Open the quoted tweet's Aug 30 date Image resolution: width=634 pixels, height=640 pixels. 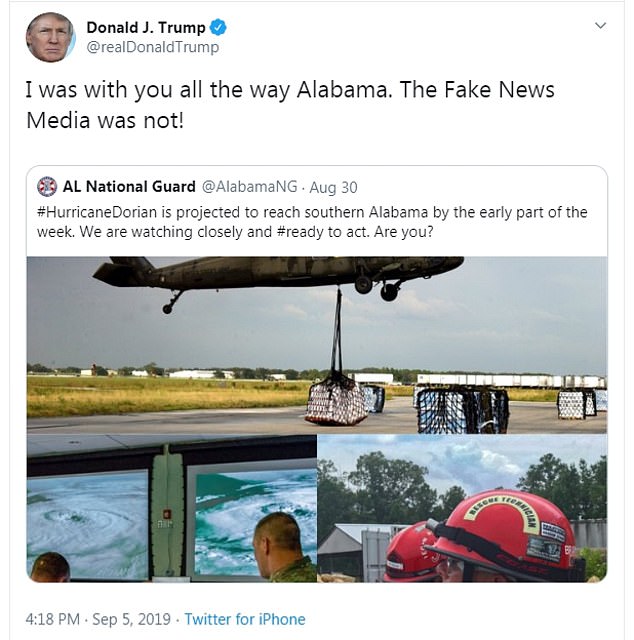[333, 187]
